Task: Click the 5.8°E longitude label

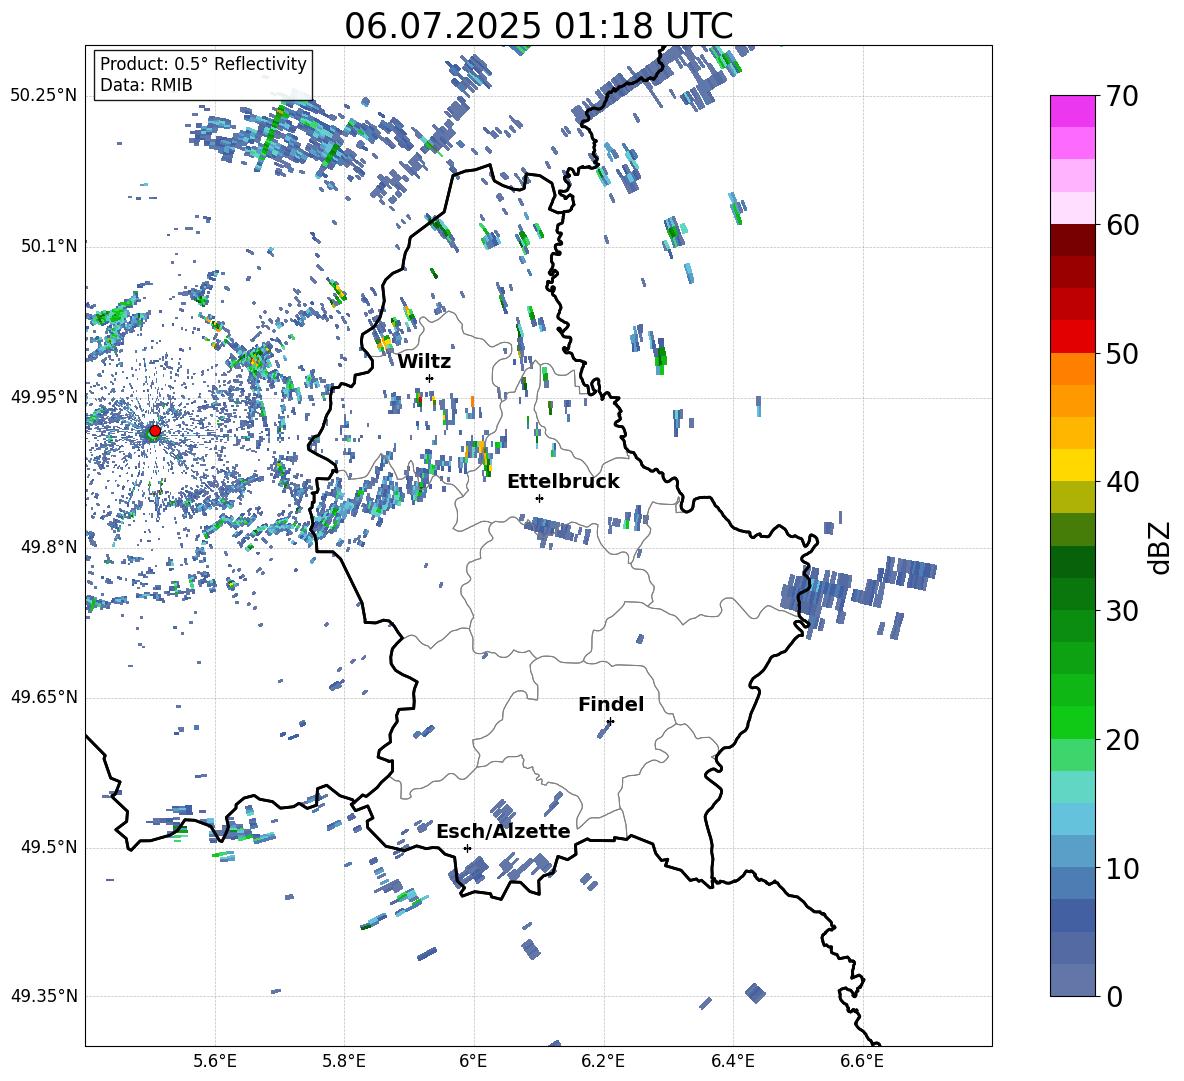Action: point(344,1061)
